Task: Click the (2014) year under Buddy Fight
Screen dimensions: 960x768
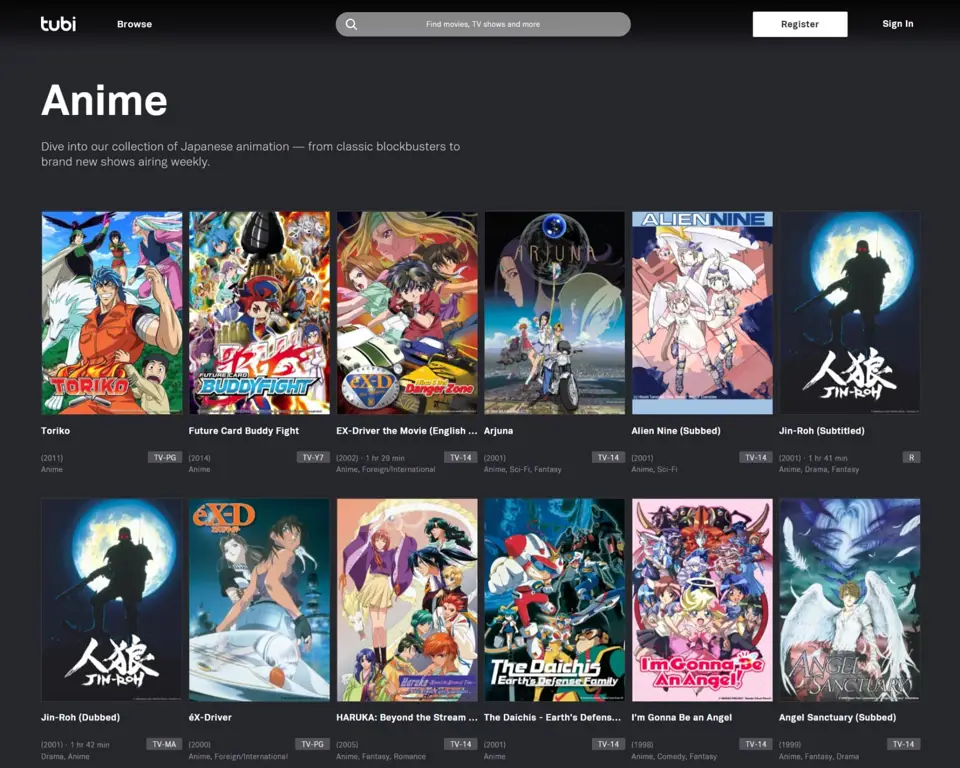Action: [x=200, y=457]
